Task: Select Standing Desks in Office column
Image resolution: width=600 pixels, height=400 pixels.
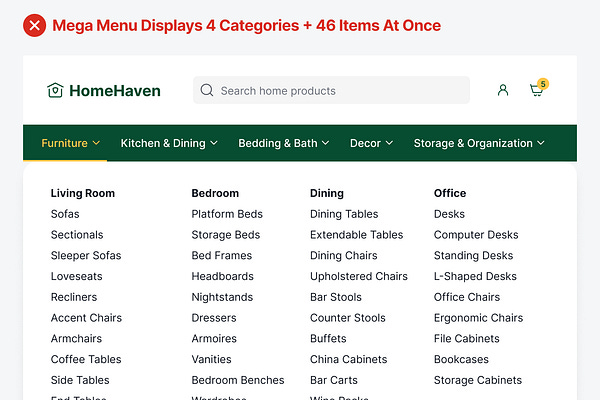Action: (474, 256)
